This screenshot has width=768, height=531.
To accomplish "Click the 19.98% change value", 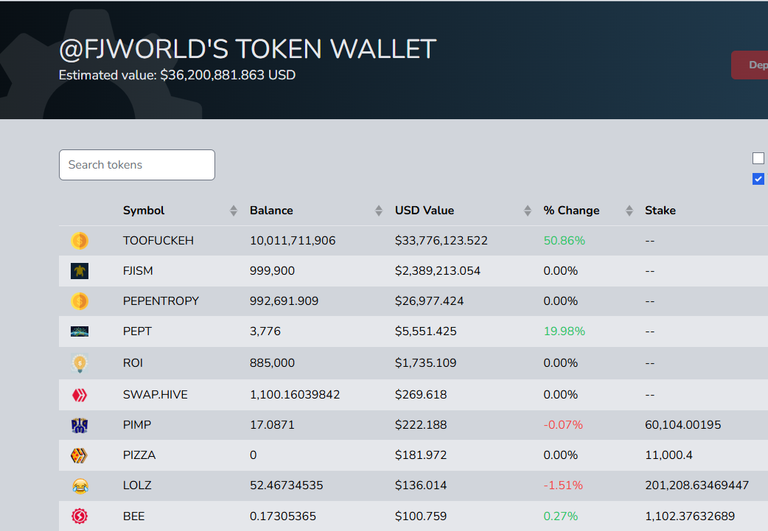I will [x=564, y=332].
